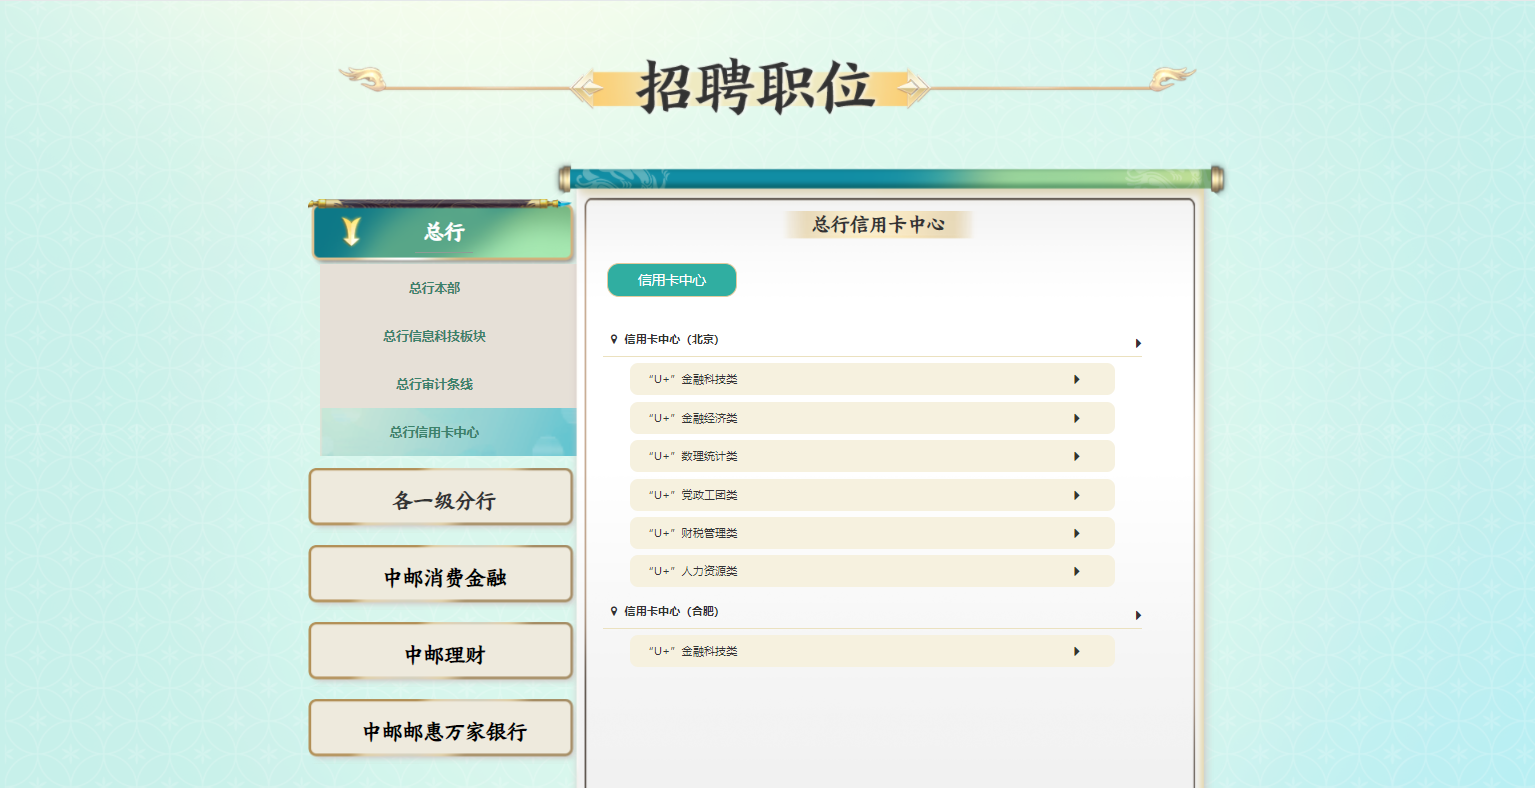Open “U+”金融经济类 position label
The width and height of the screenshot is (1535, 788).
coord(693,418)
